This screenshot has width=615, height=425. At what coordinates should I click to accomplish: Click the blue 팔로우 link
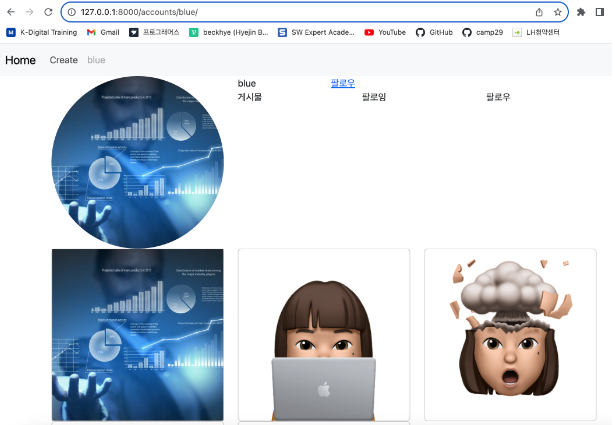pyautogui.click(x=343, y=83)
